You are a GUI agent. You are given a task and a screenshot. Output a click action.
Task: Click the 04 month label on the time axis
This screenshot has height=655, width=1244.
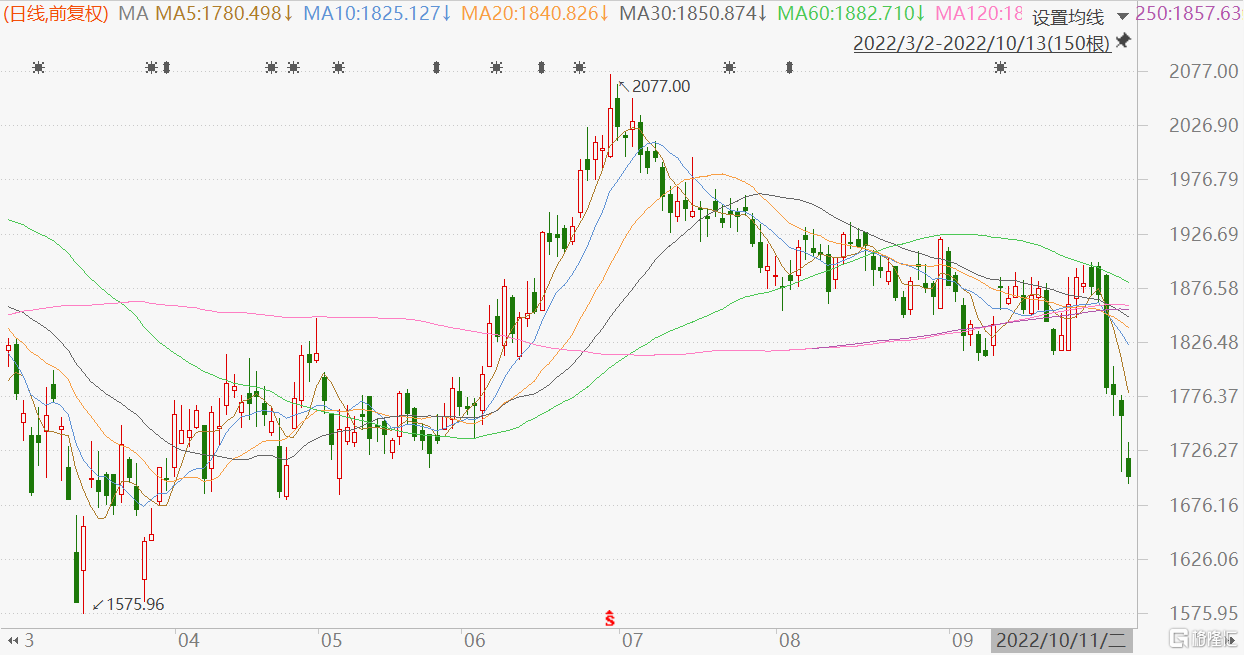pyautogui.click(x=188, y=639)
